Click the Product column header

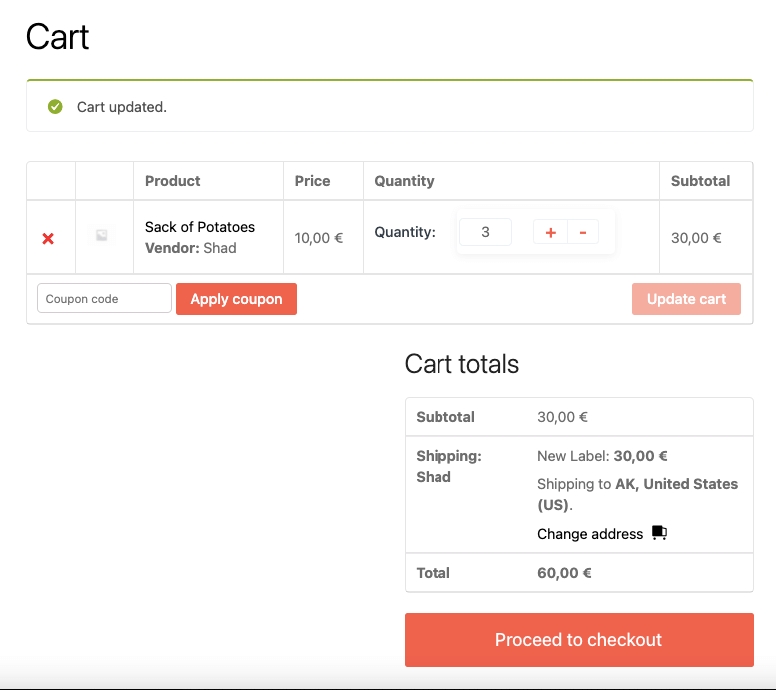(x=173, y=181)
